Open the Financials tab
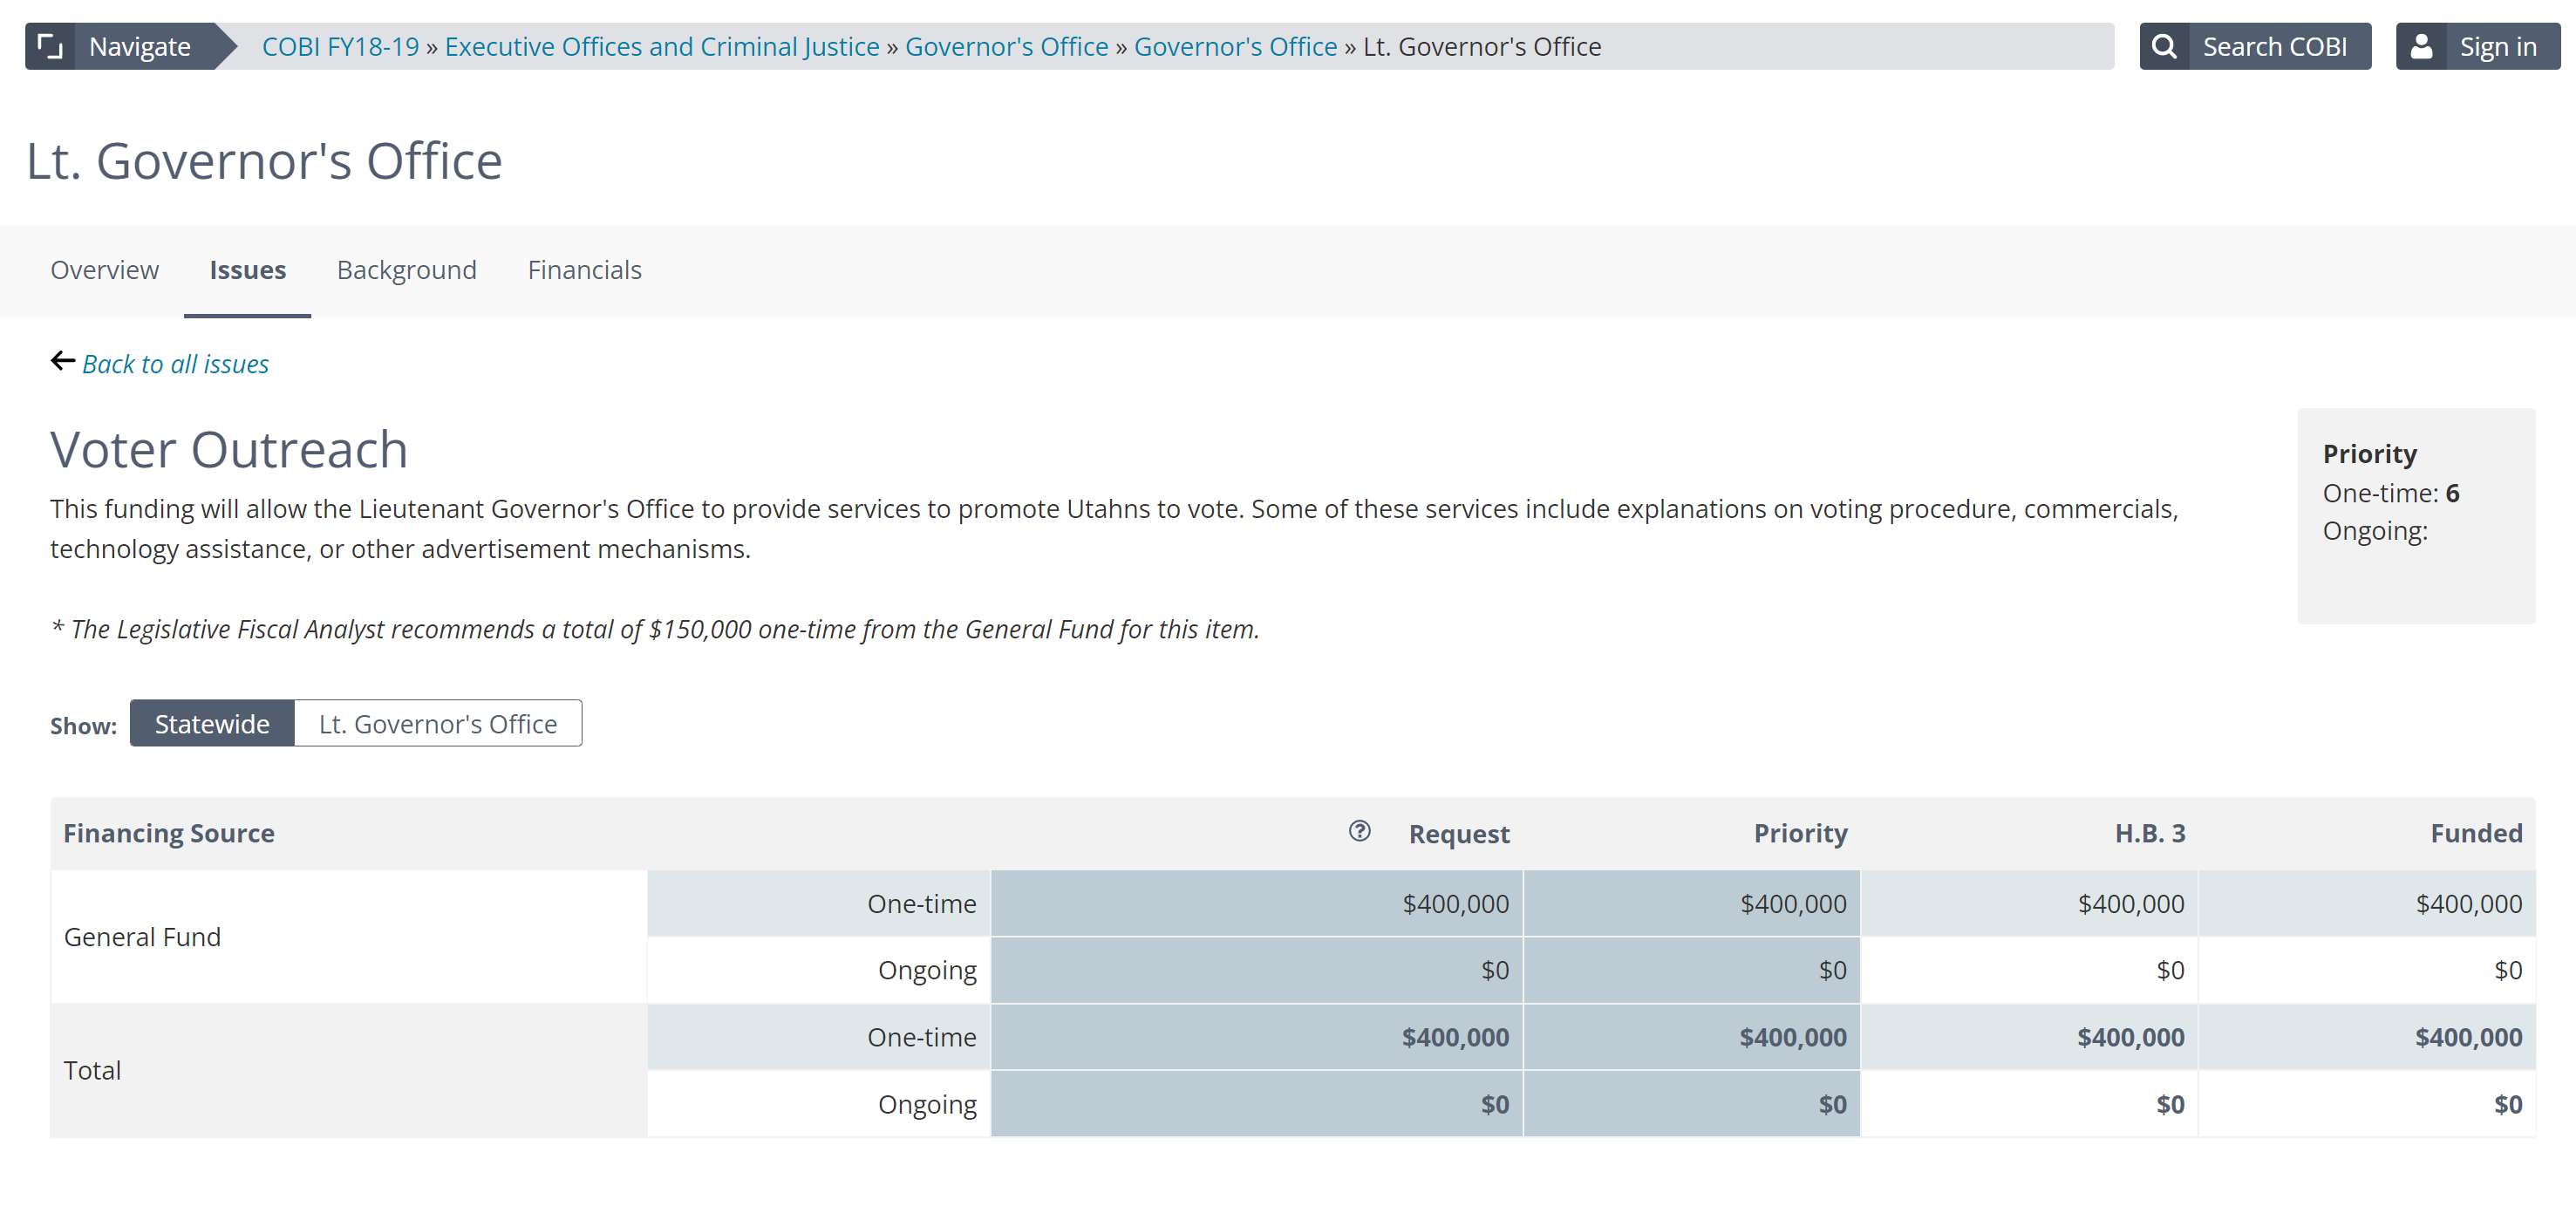 coord(584,270)
